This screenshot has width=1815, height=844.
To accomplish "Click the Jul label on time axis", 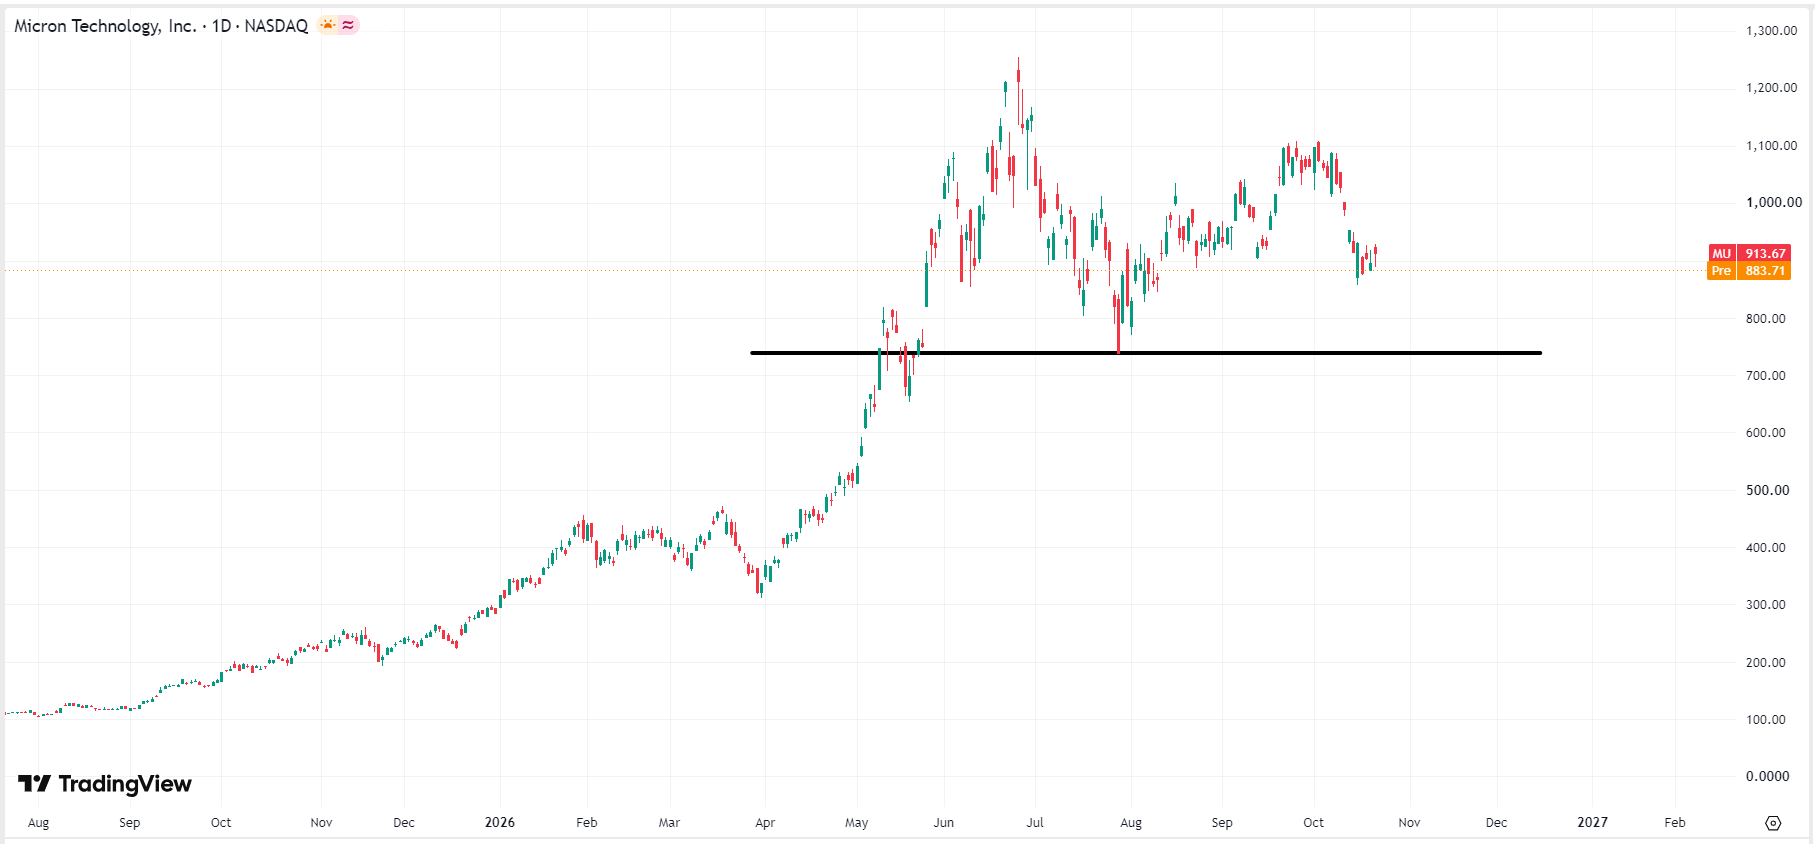I will click(x=1035, y=823).
